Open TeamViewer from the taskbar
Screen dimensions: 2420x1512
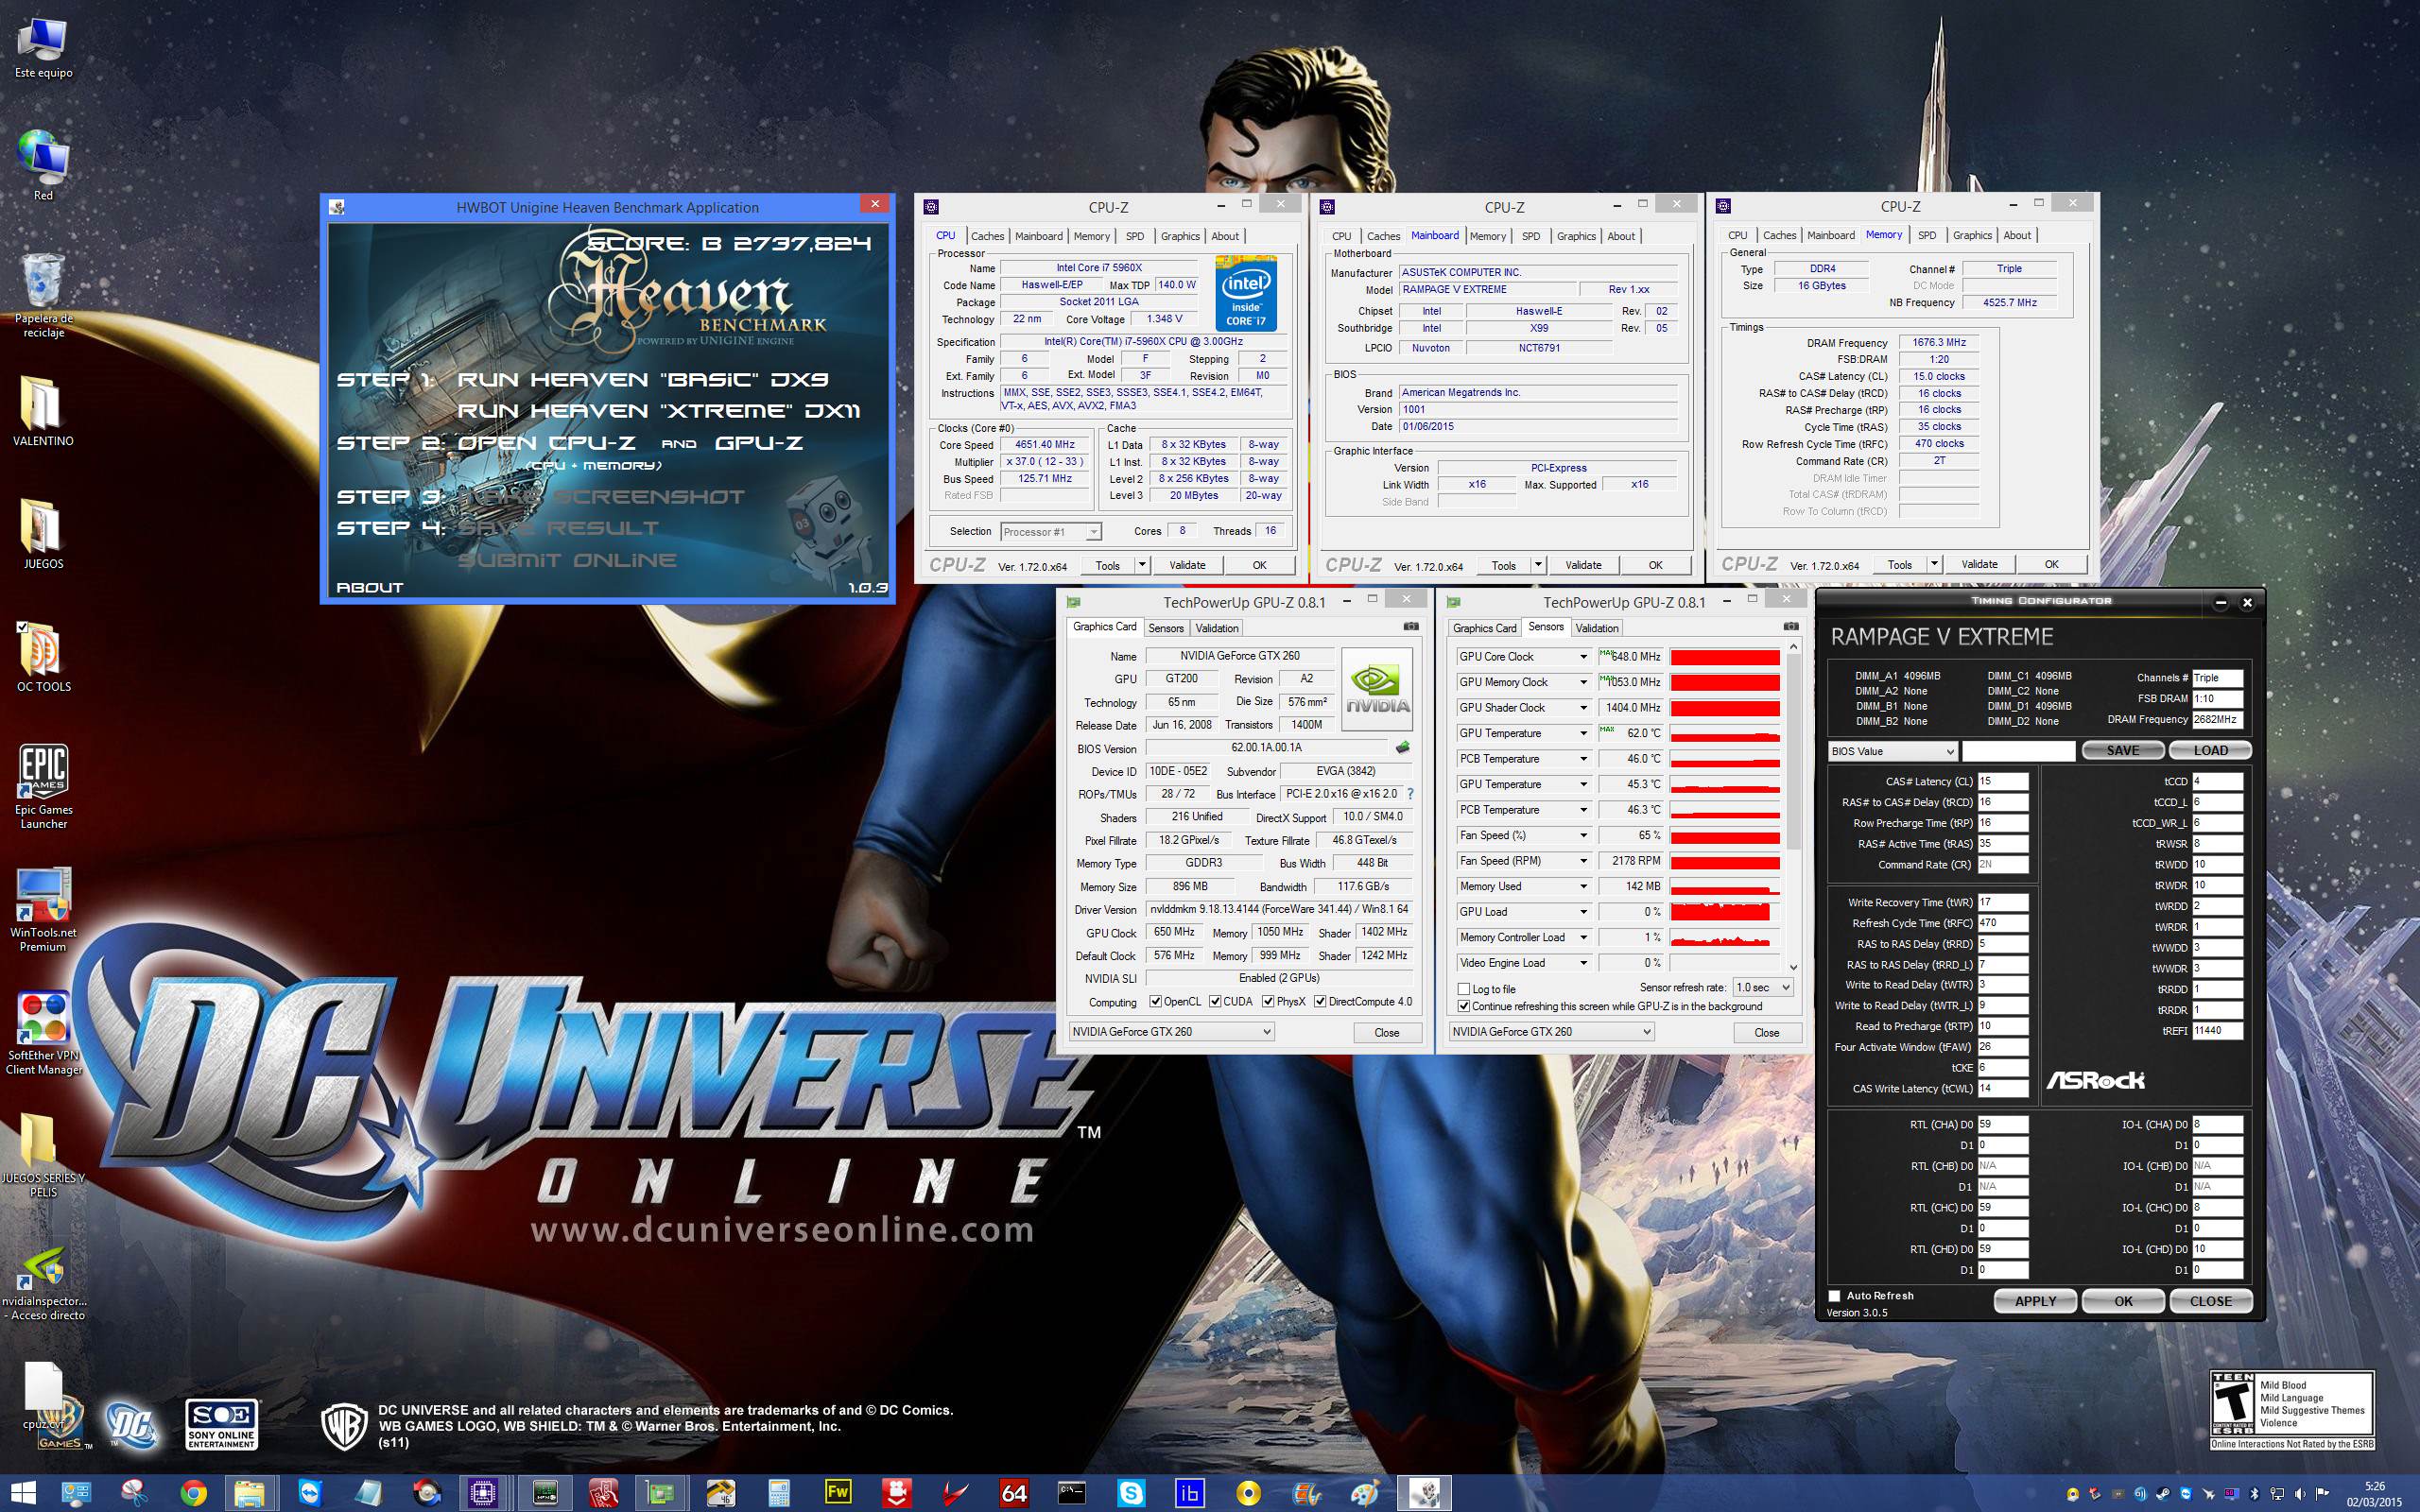coord(310,1493)
